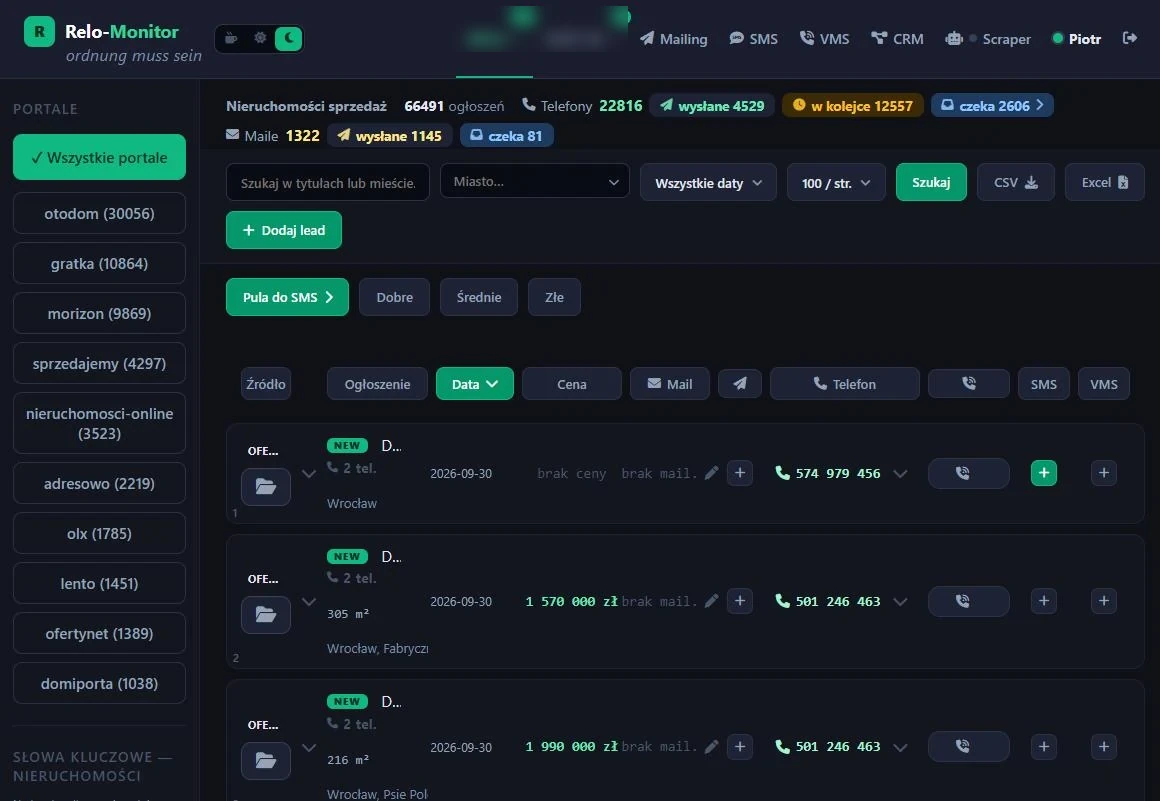Open folder icon for the 574 979 456 row

click(266, 487)
